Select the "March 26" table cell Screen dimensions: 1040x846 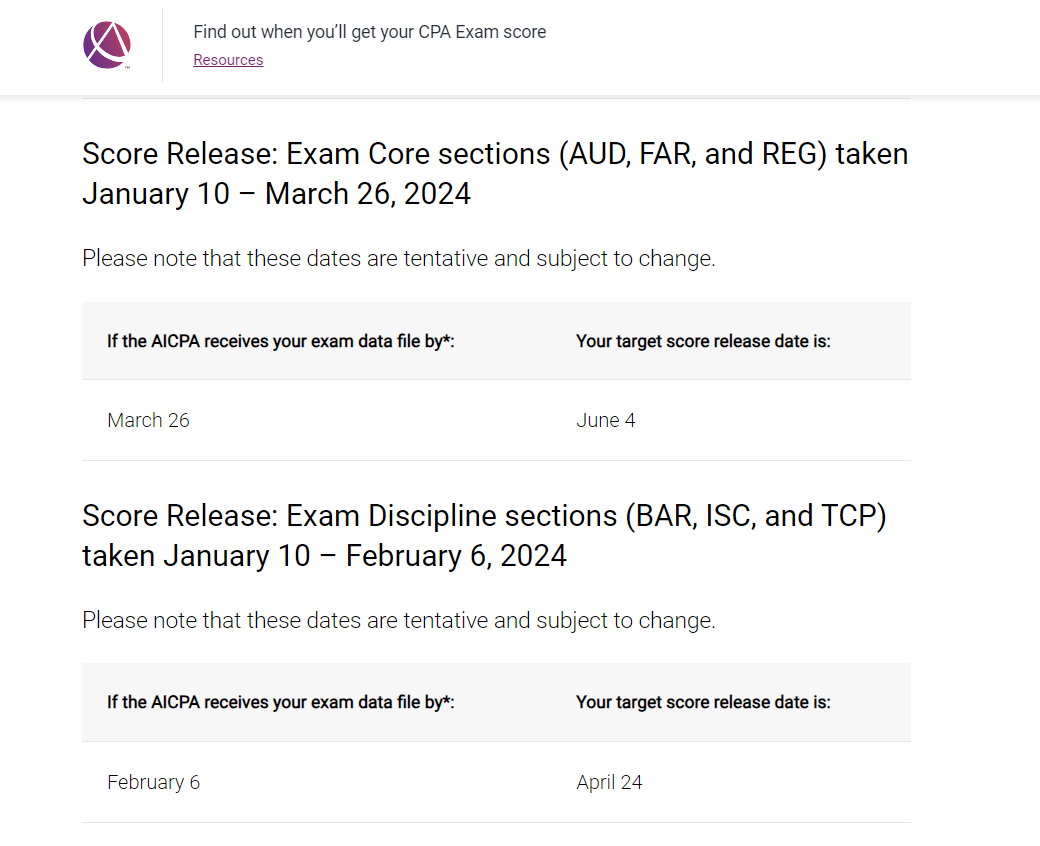point(148,420)
